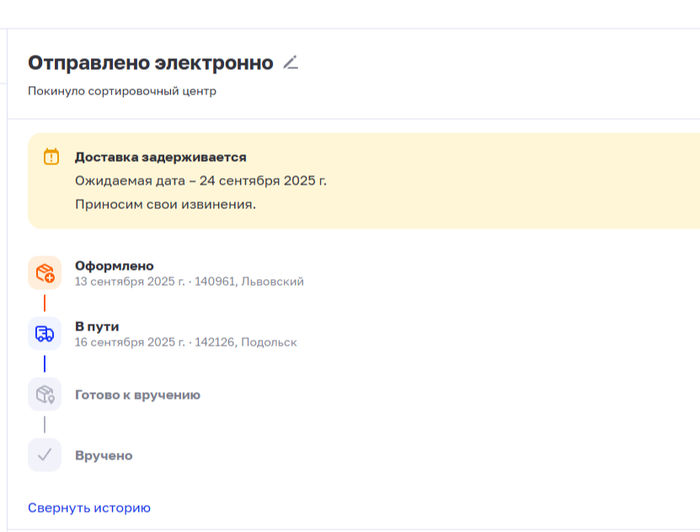700x532 pixels.
Task: Click the heading Отправлено электронно
Action: 150,63
